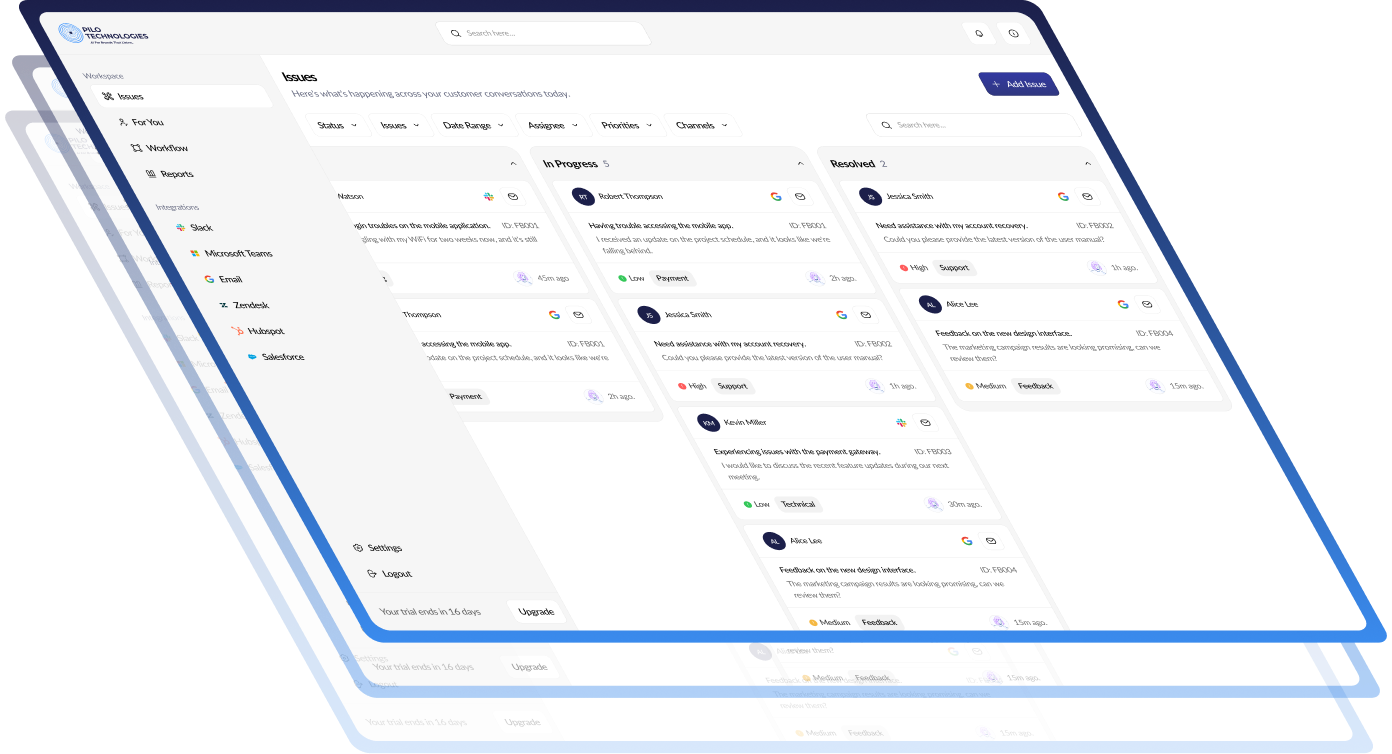Open the Issues section in the sidebar
This screenshot has height=754, width=1392.
click(130, 96)
